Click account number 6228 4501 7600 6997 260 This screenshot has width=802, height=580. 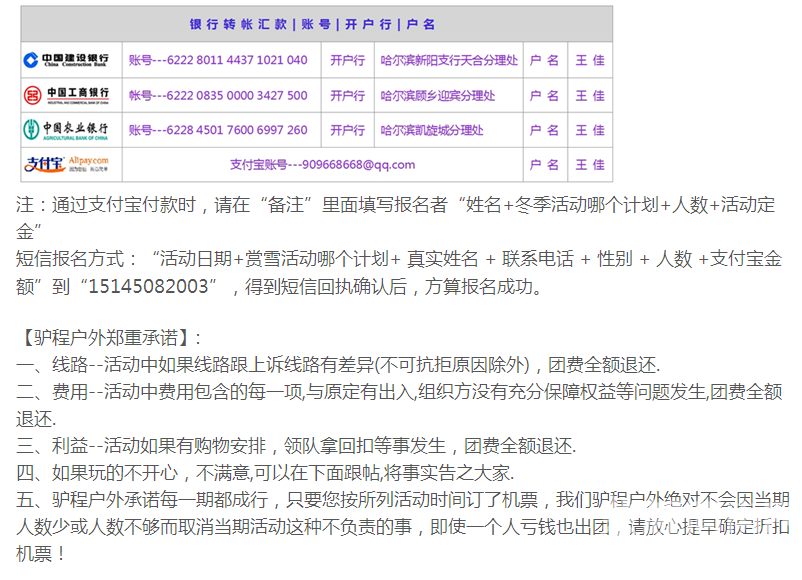[x=218, y=130]
